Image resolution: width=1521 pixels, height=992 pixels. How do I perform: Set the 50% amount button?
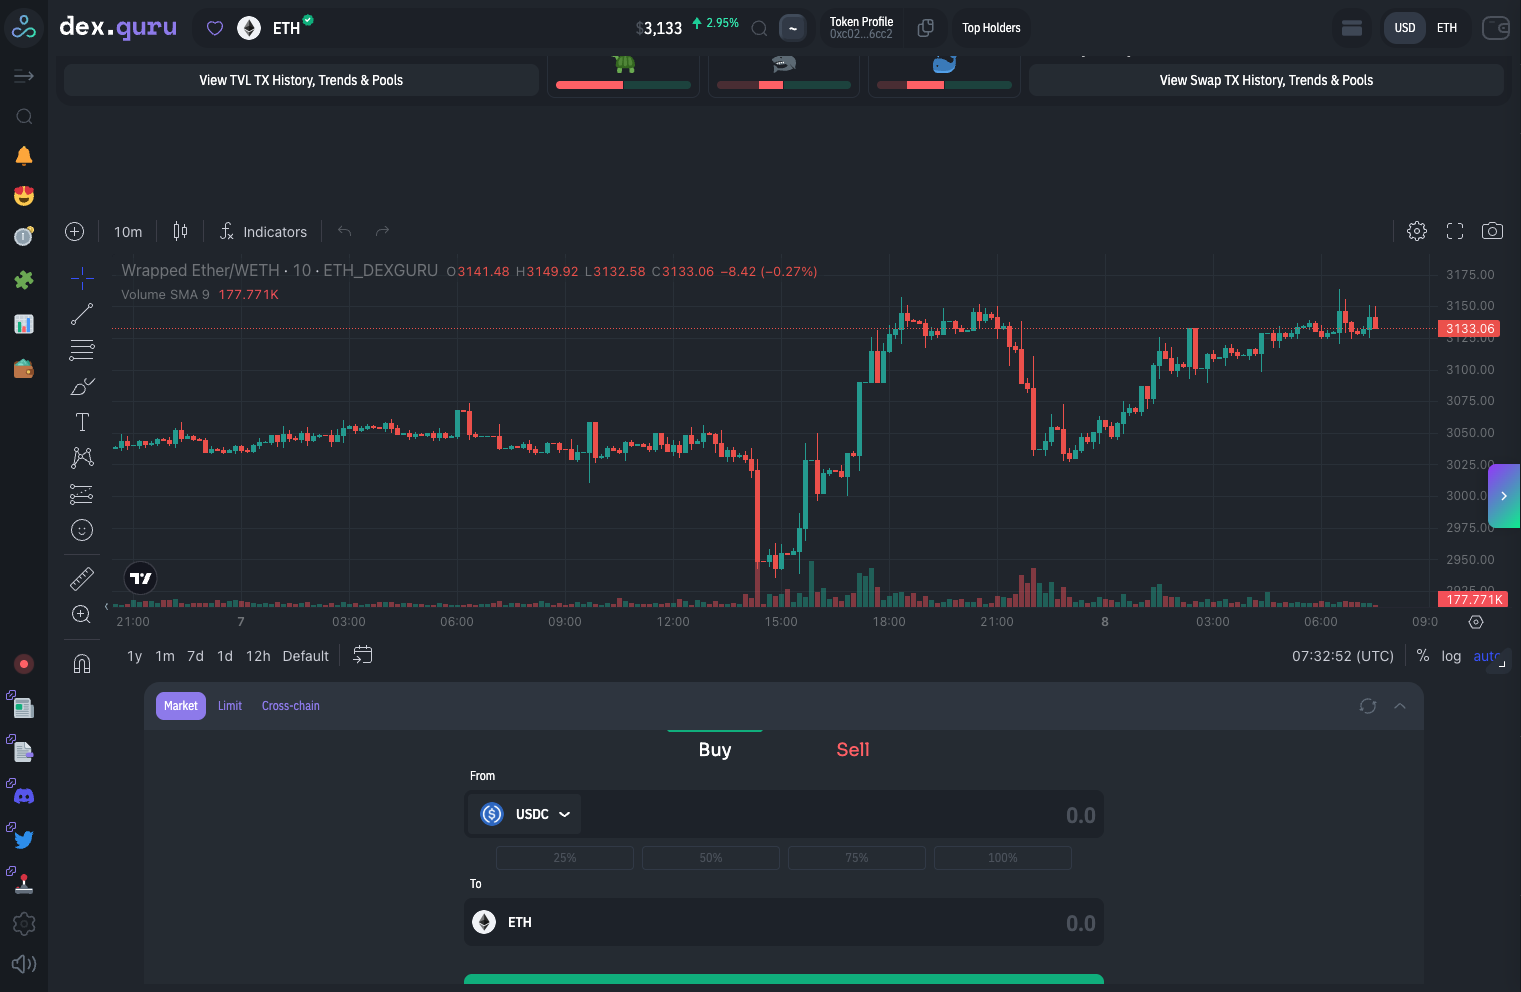point(711,858)
